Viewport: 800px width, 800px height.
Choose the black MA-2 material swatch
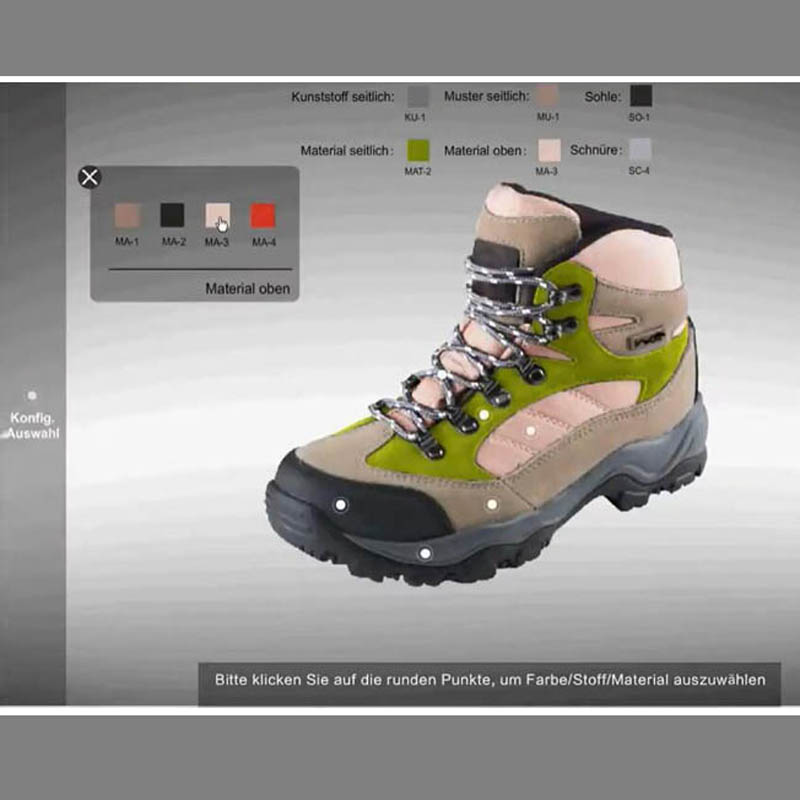coord(172,216)
